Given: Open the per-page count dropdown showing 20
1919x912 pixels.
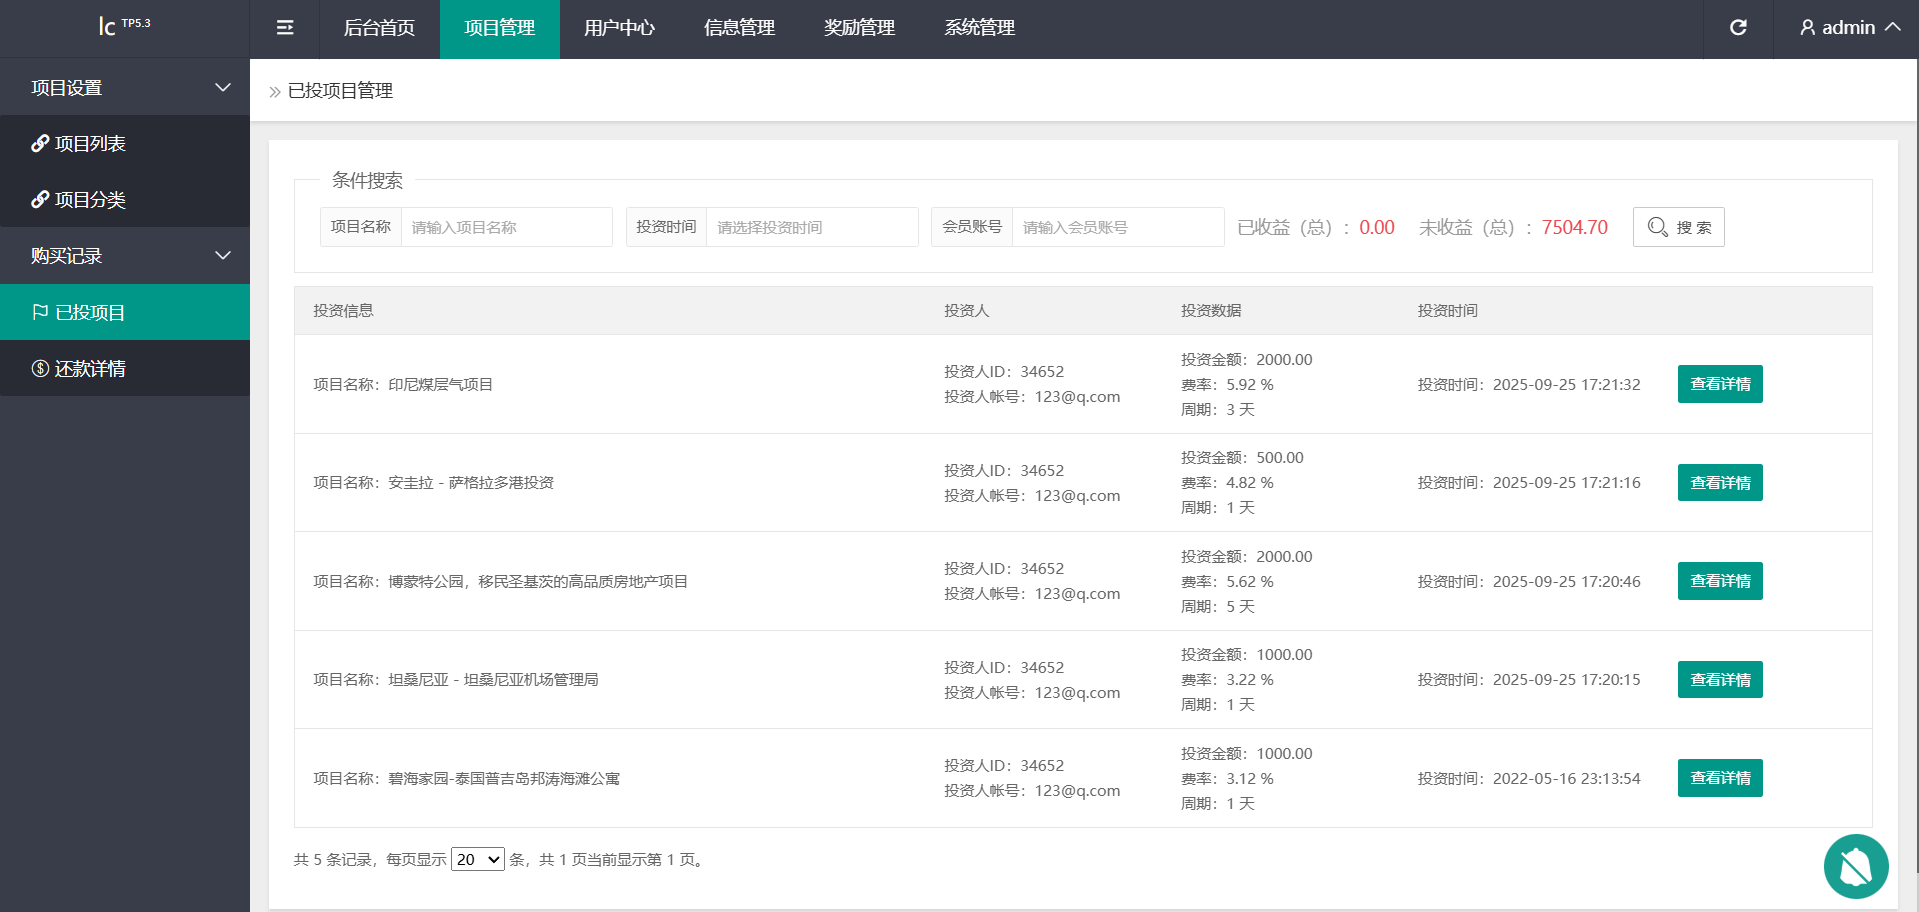Looking at the screenshot, I should [x=477, y=859].
